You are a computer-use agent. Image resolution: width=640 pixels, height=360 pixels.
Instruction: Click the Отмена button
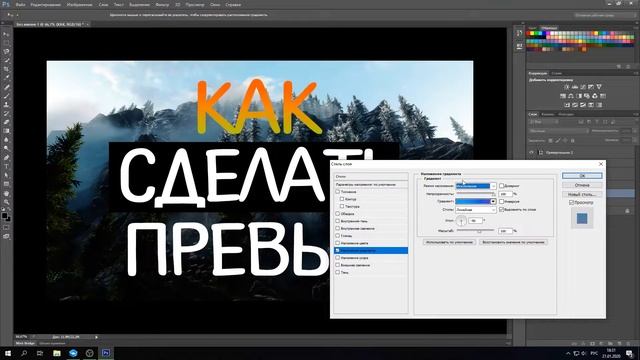click(x=582, y=185)
